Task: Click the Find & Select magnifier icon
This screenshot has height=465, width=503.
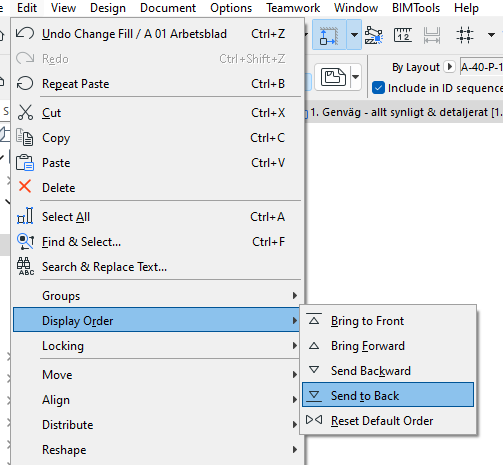Action: coord(25,242)
